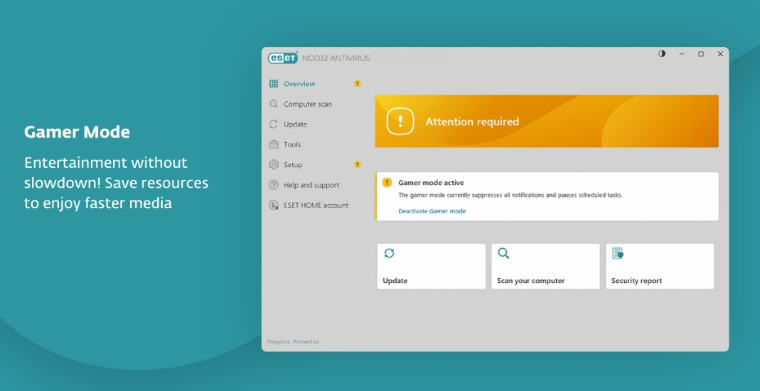This screenshot has width=760, height=391.
Task: Open the Scan your computer tile
Action: [545, 266]
